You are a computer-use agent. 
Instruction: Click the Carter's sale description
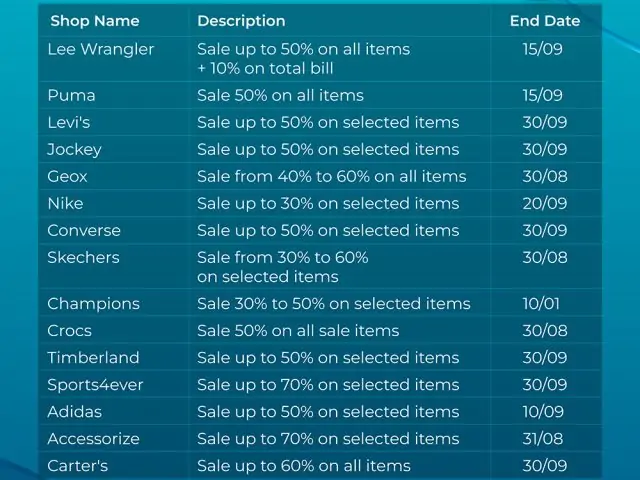coord(304,466)
